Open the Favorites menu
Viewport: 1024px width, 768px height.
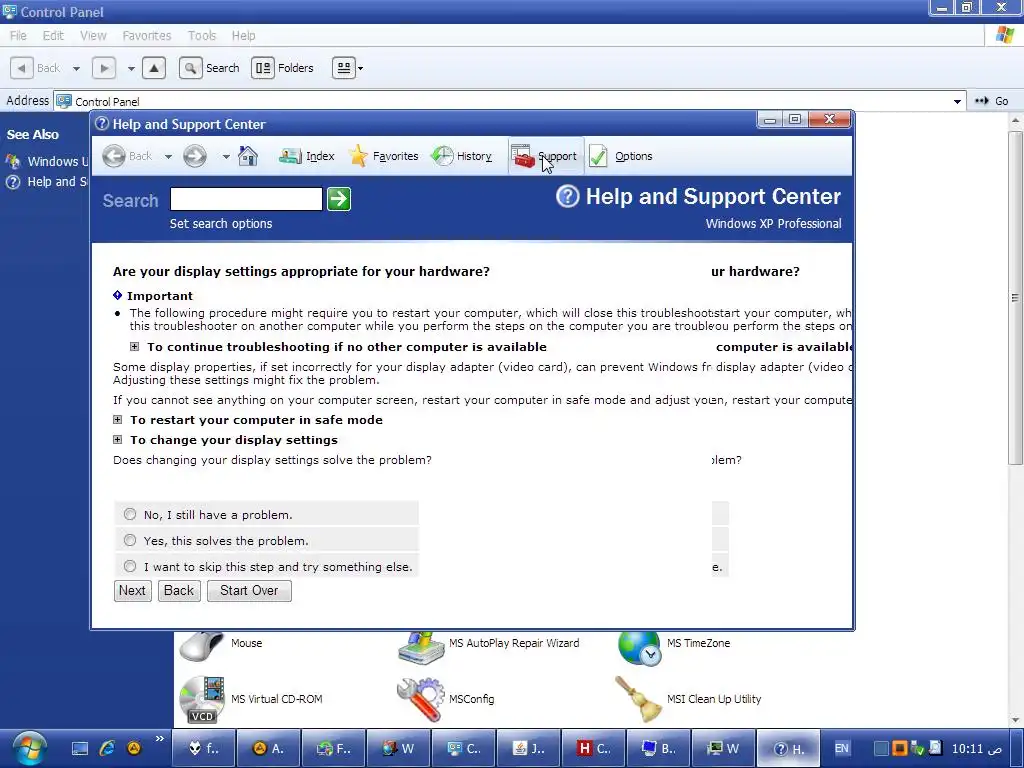[x=147, y=36]
